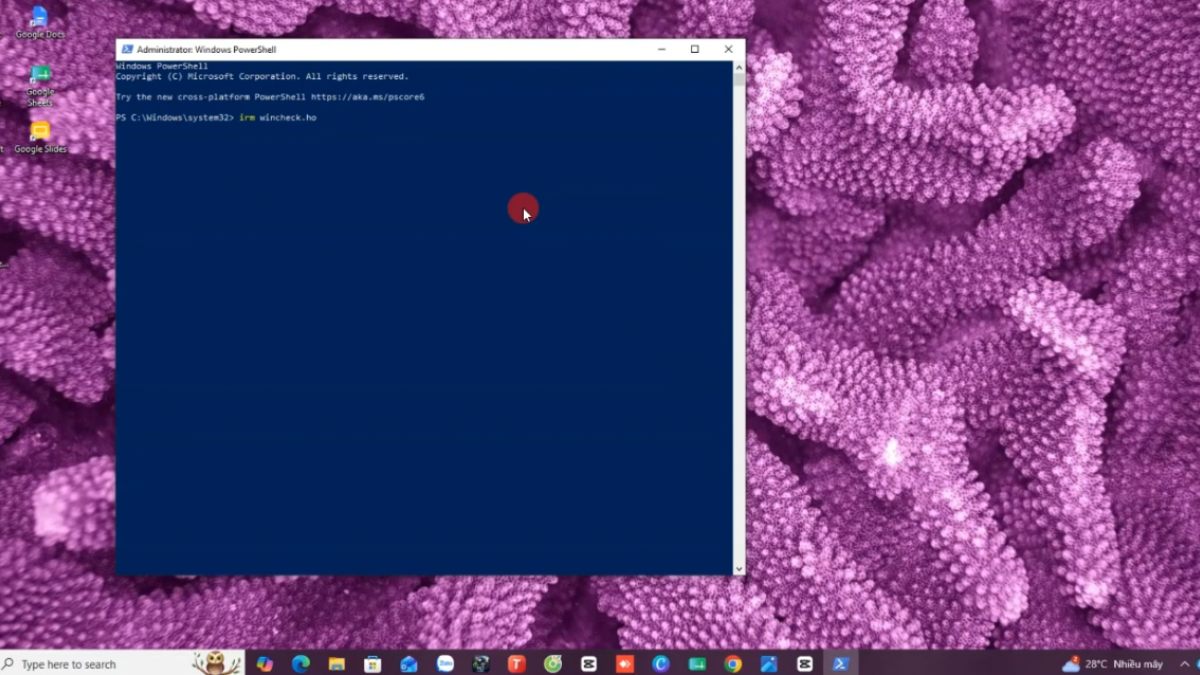
Task: Open Microsoft Edge from the taskbar
Action: (x=300, y=663)
